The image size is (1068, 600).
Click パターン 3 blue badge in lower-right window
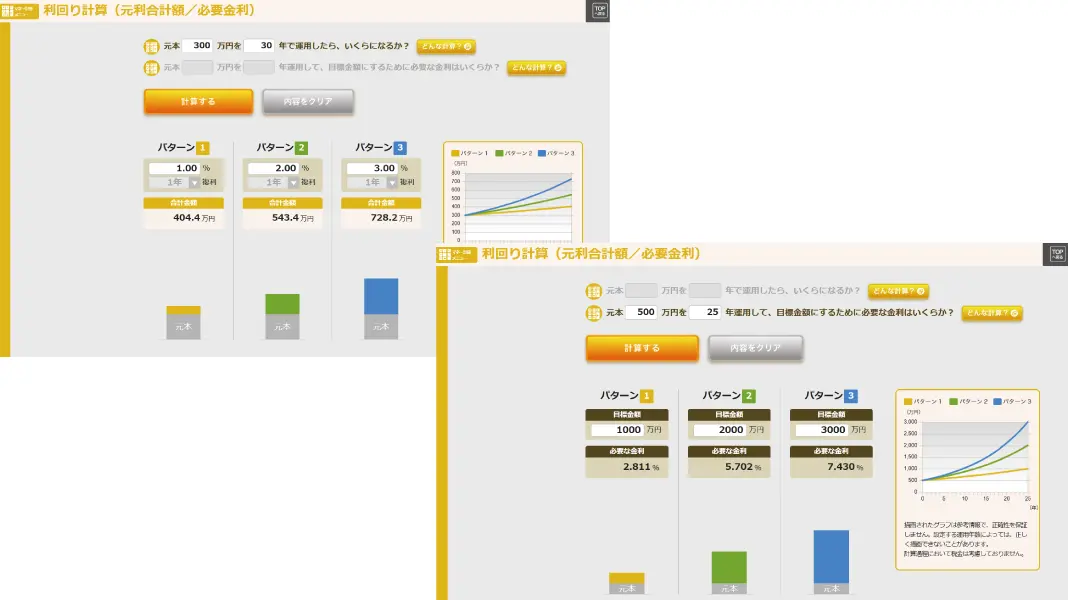pyautogui.click(x=850, y=396)
